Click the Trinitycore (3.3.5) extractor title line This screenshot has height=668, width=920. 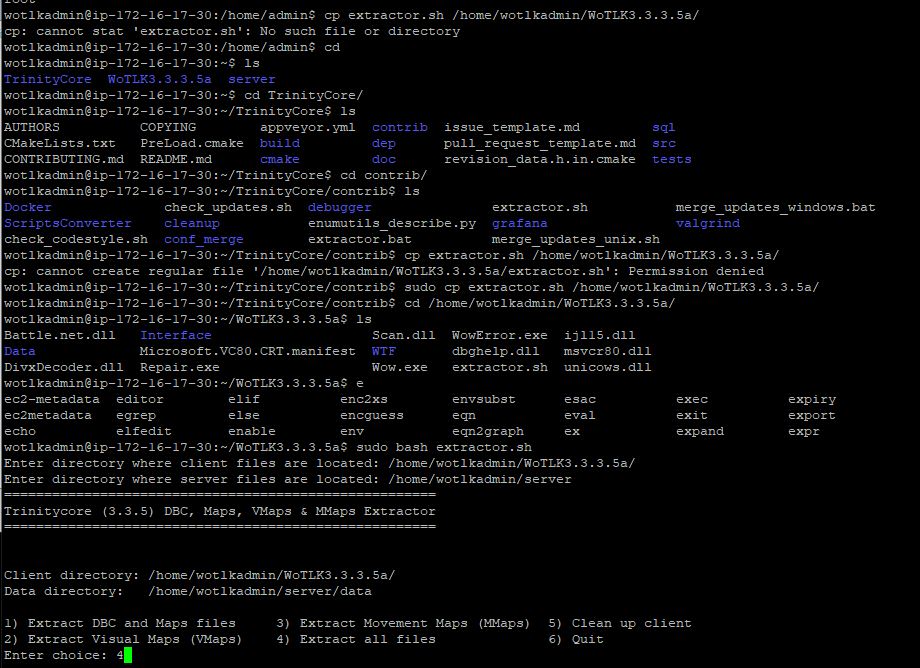click(x=220, y=511)
